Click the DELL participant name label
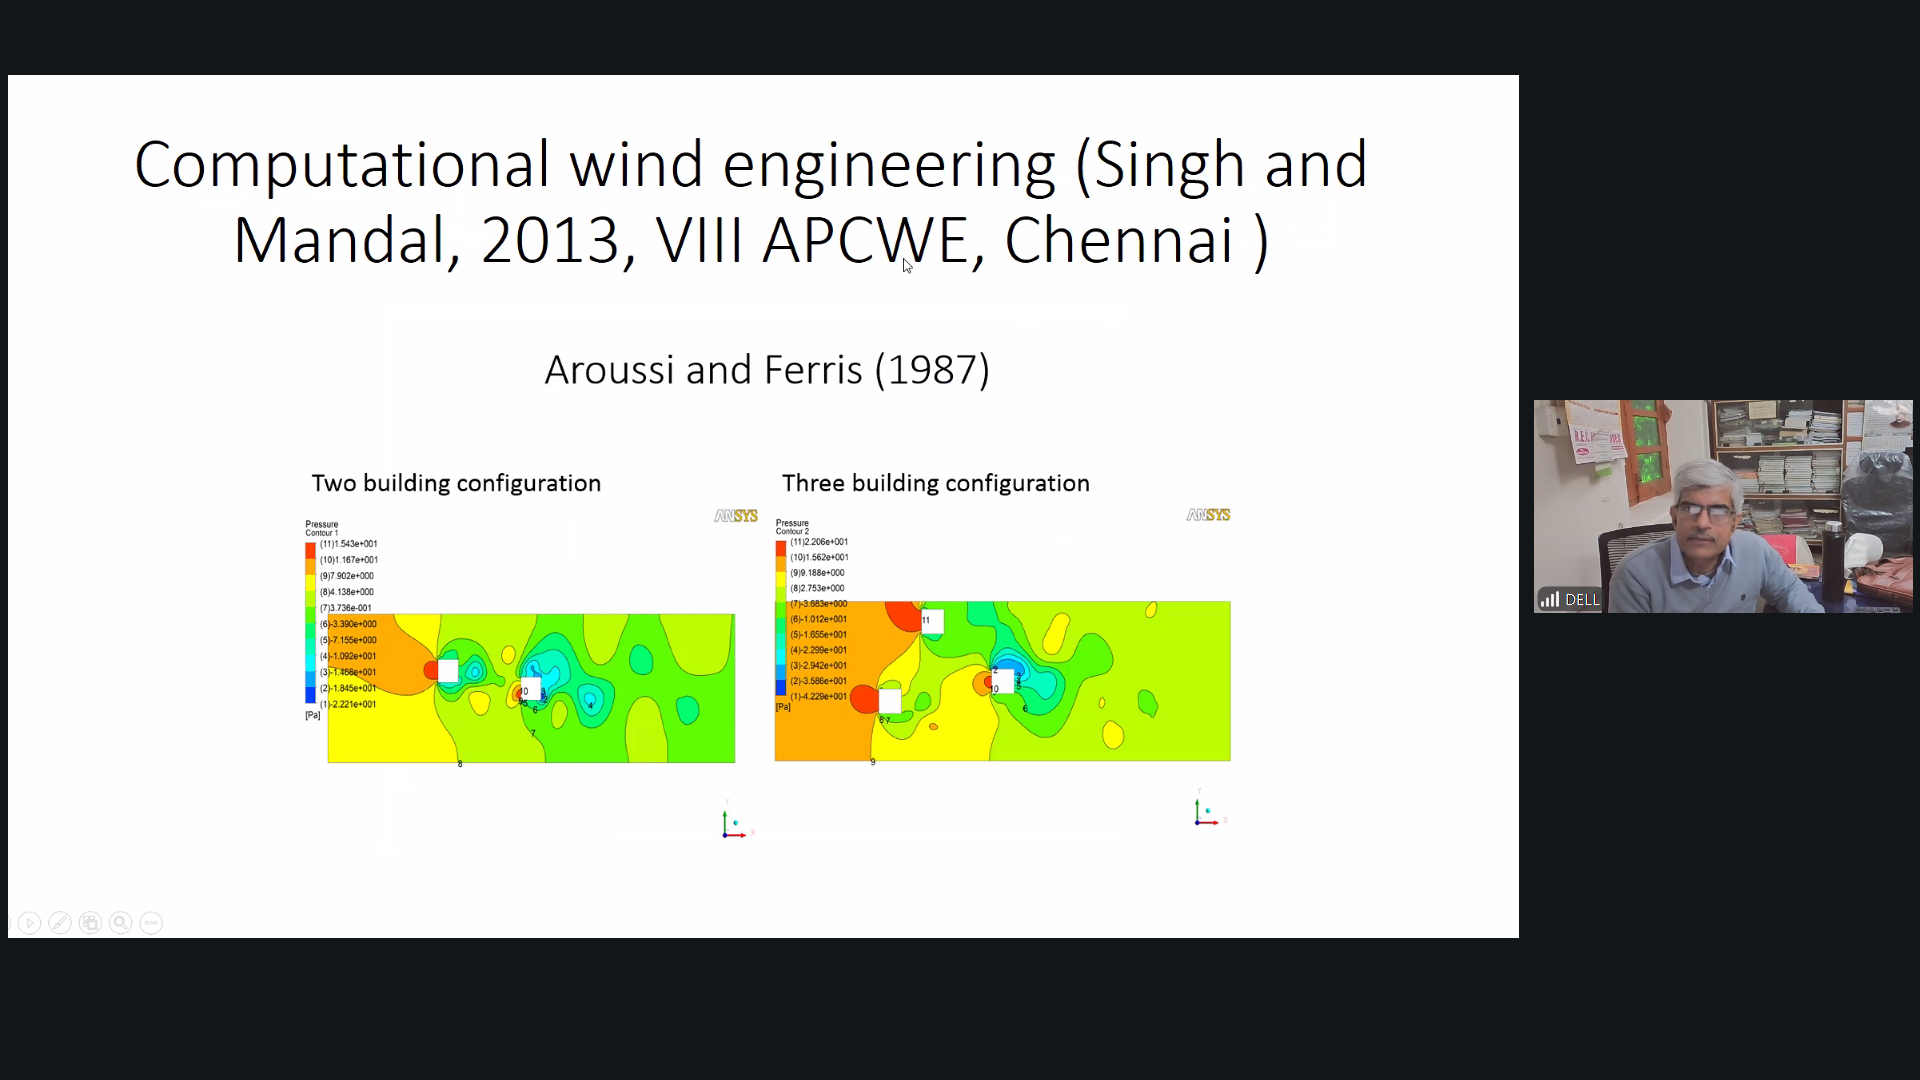 click(1582, 600)
